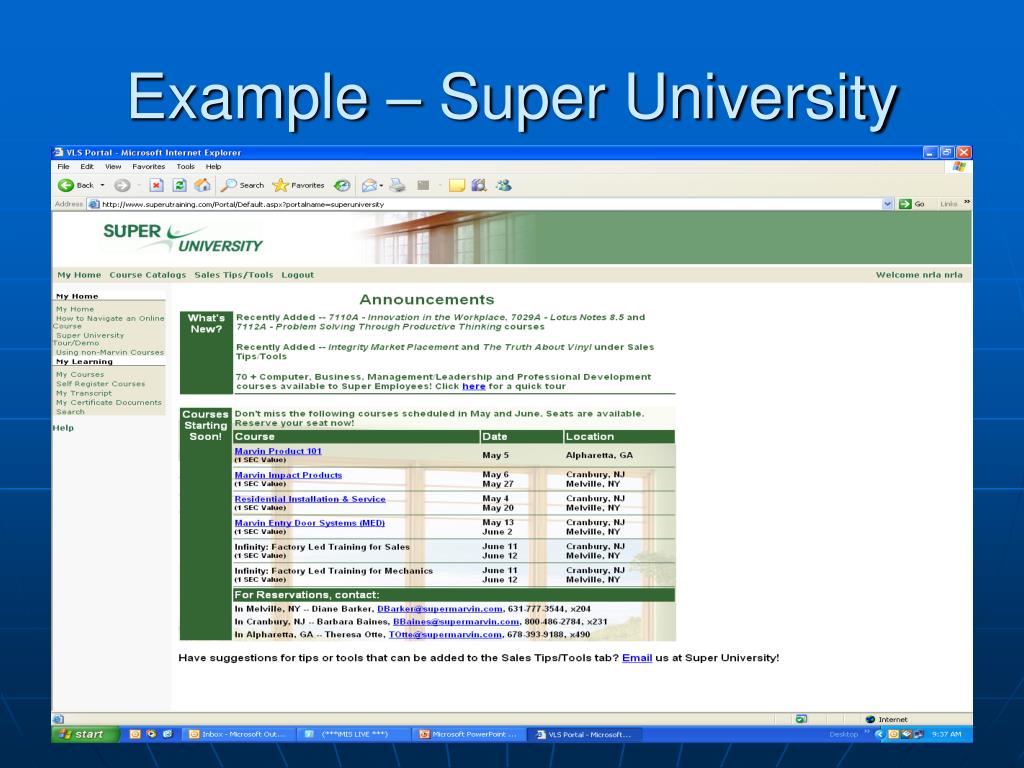Open the File menu
This screenshot has height=768, width=1024.
[63, 167]
